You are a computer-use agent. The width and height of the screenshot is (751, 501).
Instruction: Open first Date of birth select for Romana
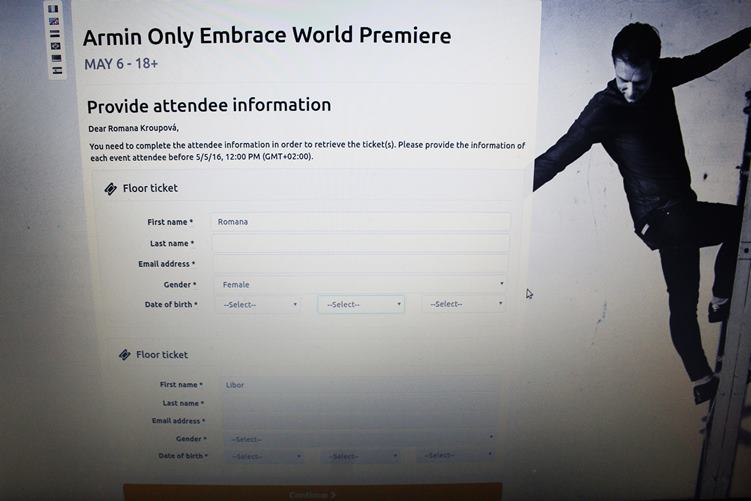258,305
